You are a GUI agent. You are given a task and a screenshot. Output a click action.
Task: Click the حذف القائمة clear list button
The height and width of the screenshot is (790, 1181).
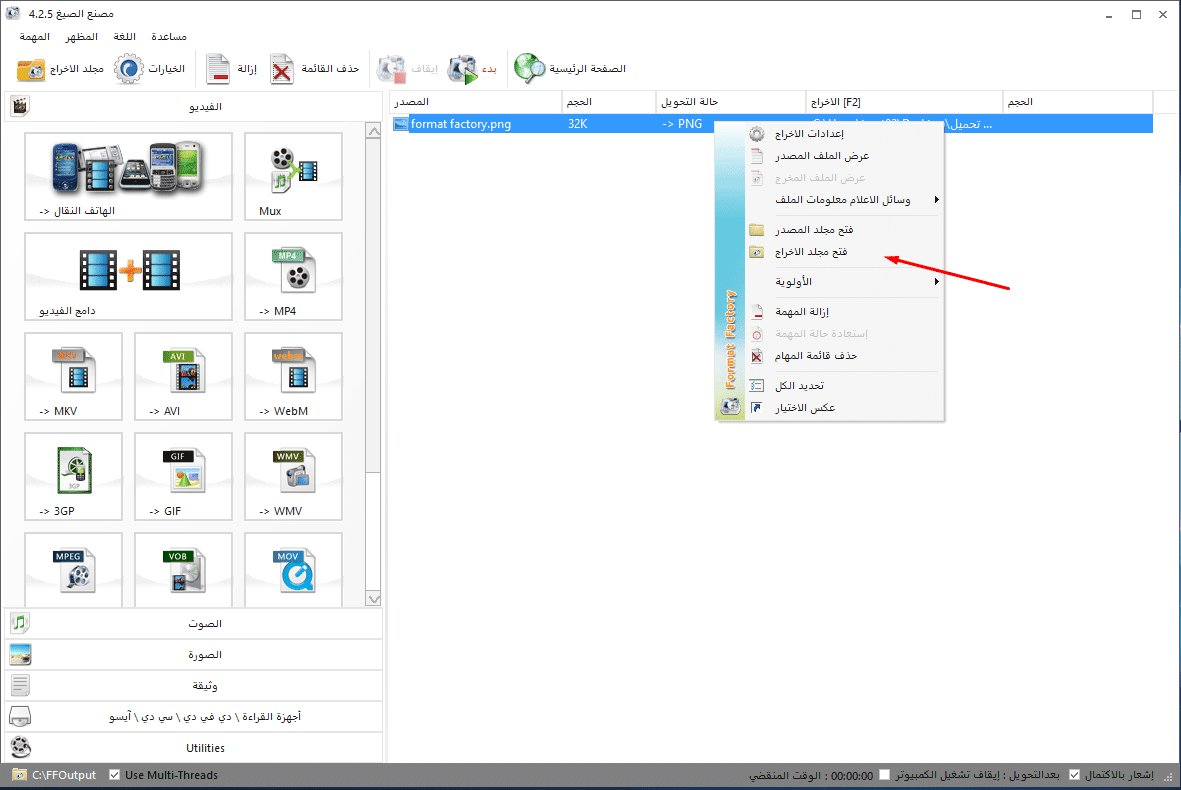316,69
